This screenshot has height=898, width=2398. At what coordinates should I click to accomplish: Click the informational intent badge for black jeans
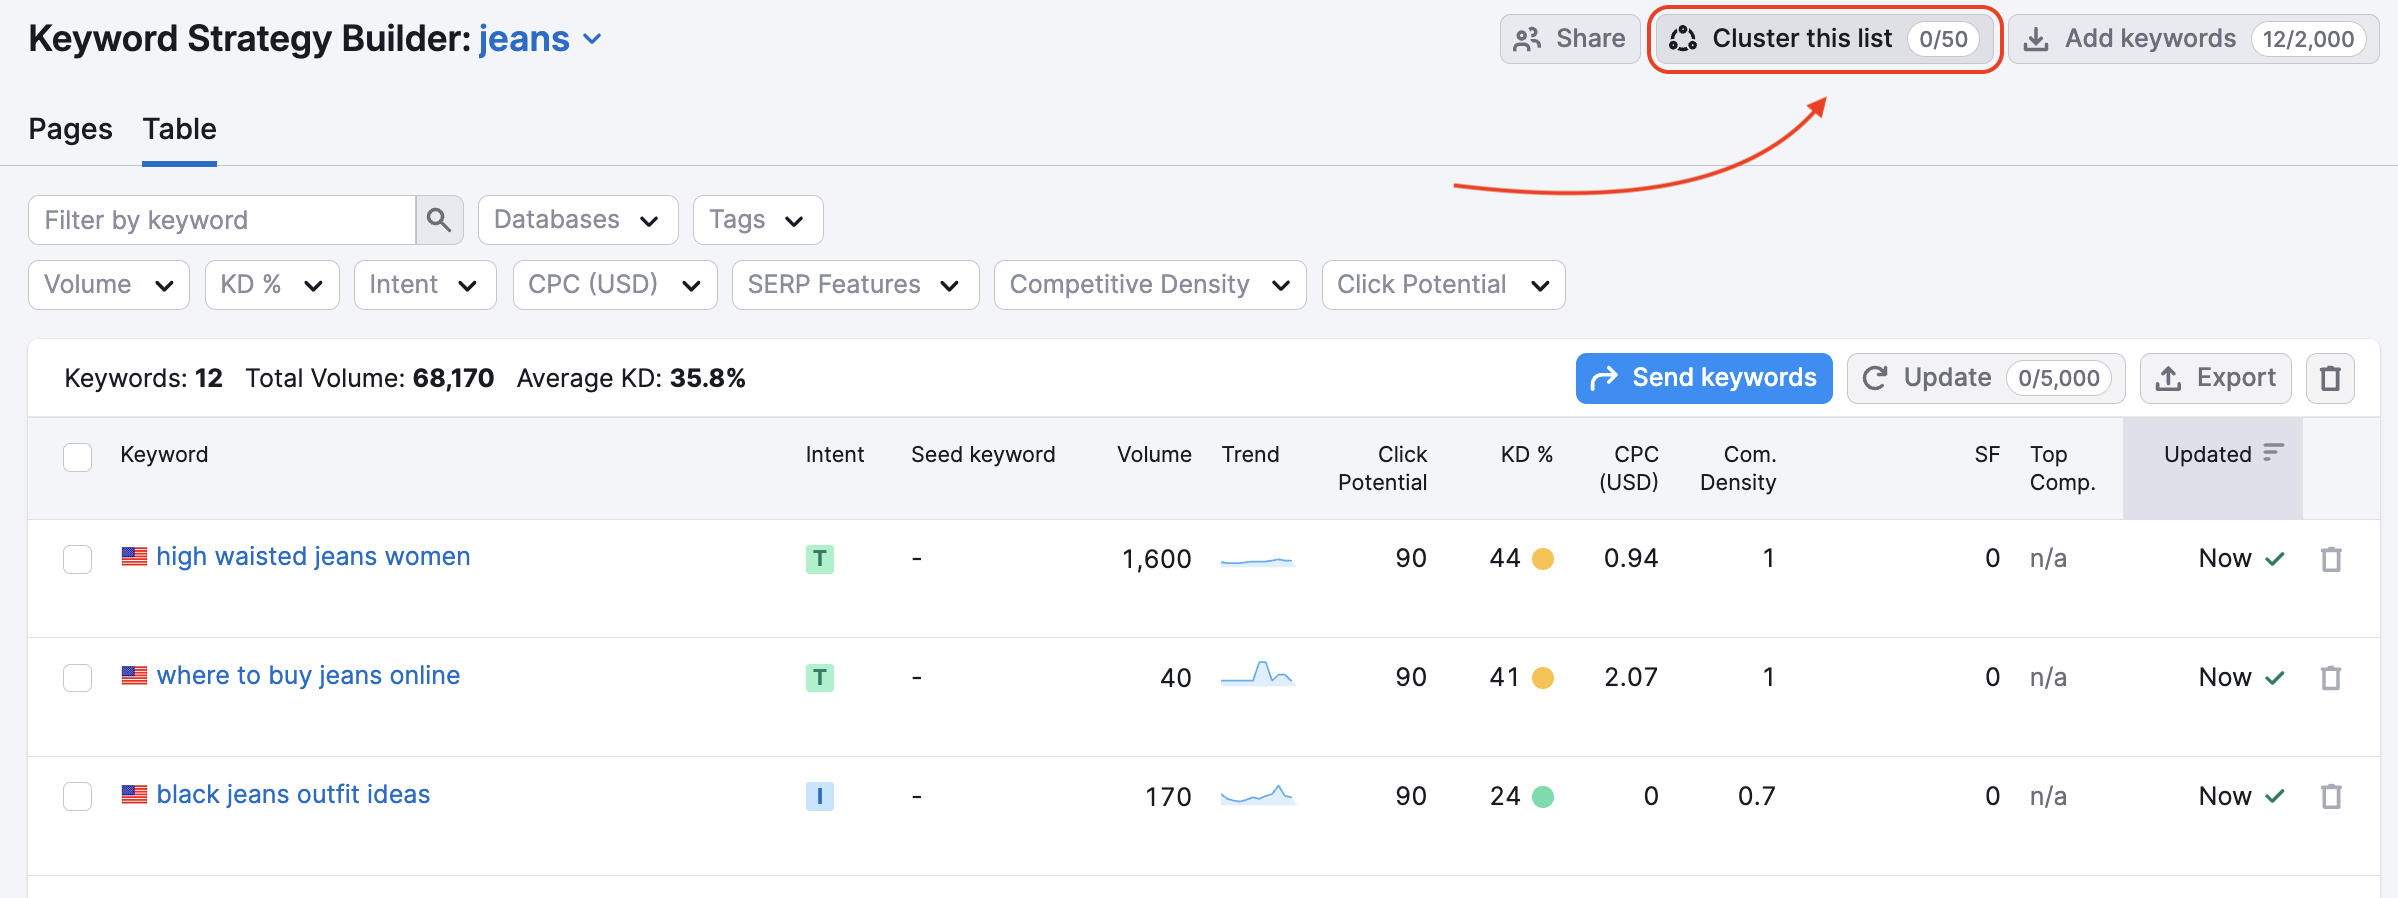click(819, 797)
